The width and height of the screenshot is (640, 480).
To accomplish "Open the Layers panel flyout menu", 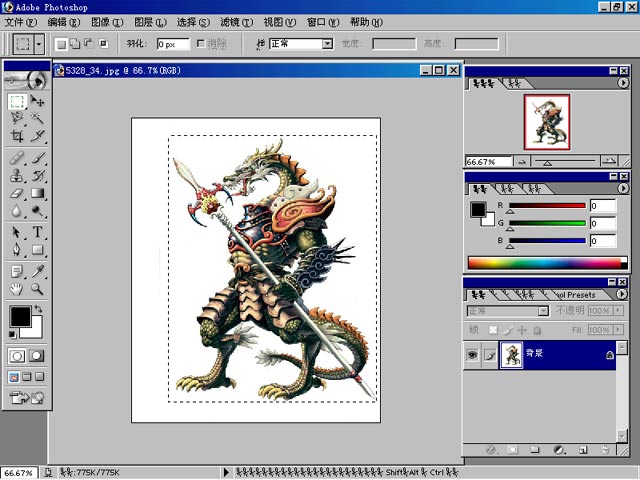I will pos(622,294).
